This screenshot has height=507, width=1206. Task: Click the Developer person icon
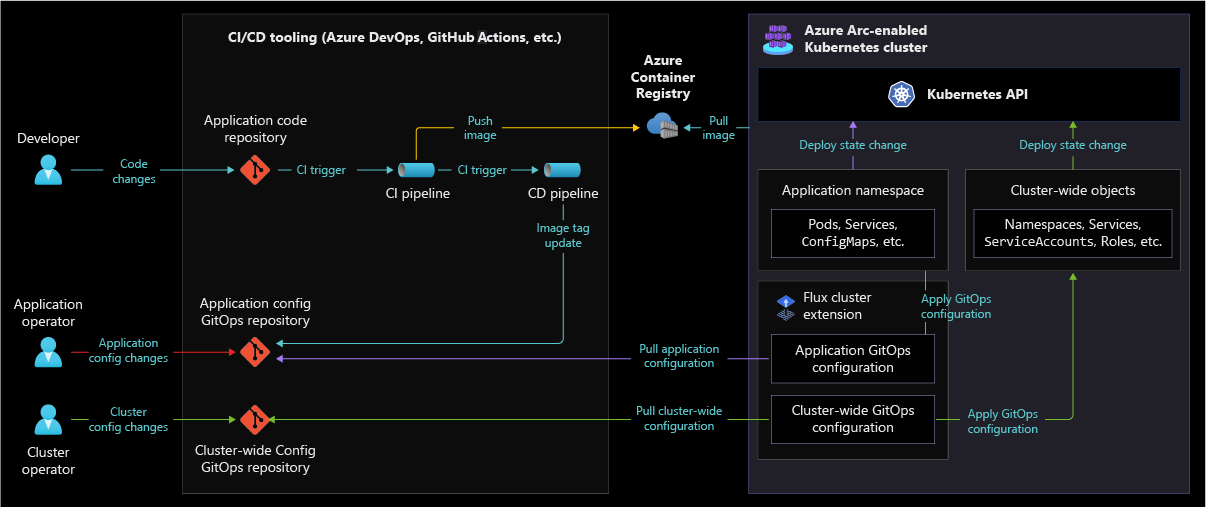(48, 170)
